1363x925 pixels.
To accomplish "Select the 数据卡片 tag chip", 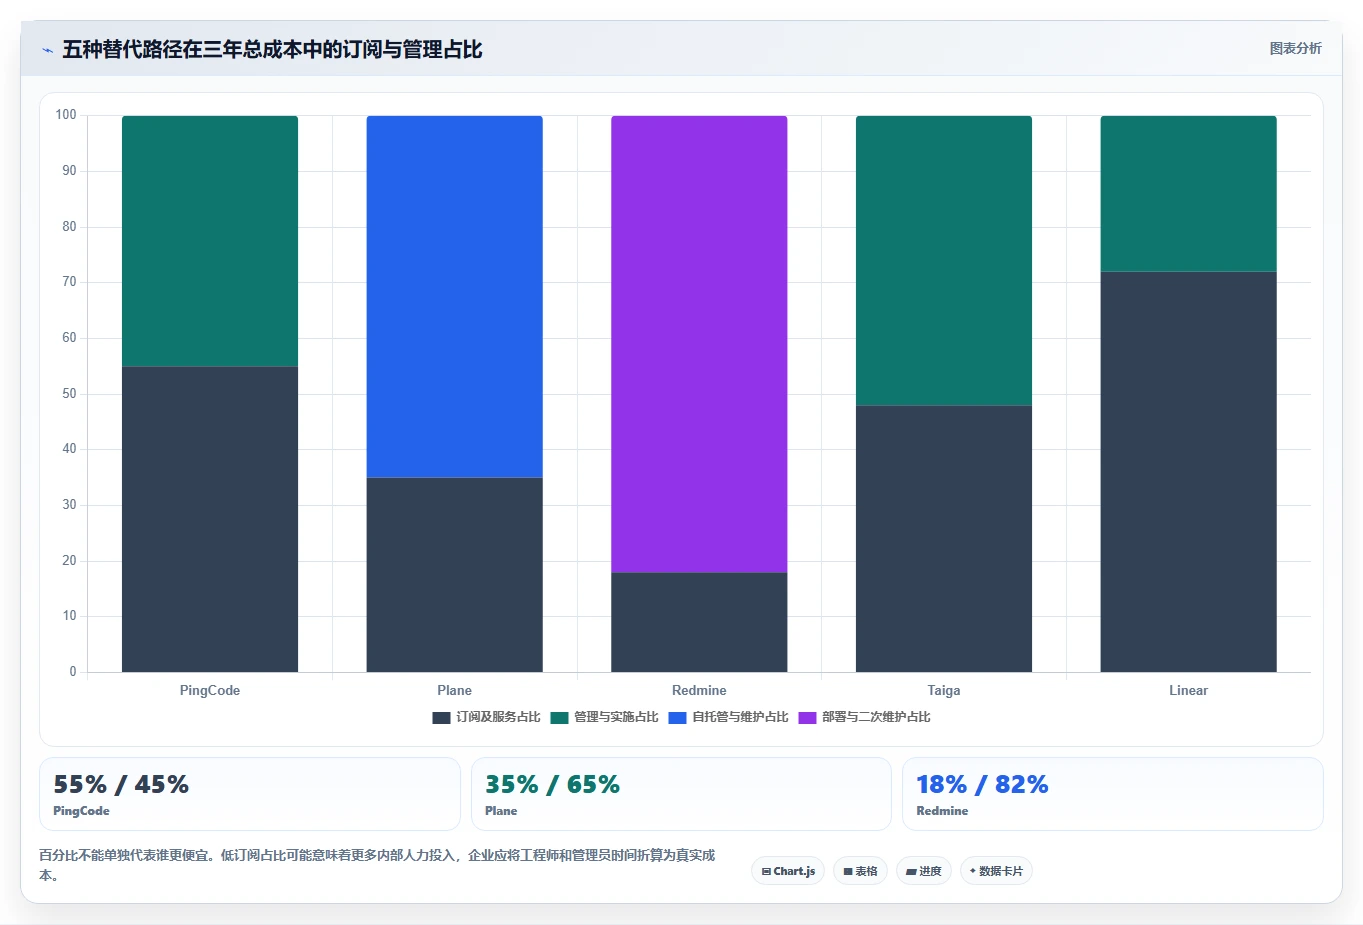I will pos(996,871).
